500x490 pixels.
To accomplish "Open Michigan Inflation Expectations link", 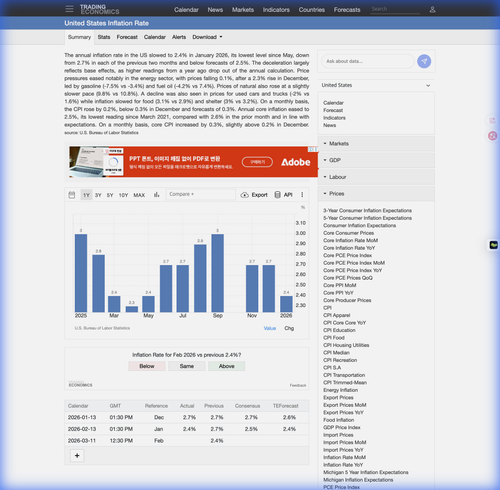I will 358,480.
